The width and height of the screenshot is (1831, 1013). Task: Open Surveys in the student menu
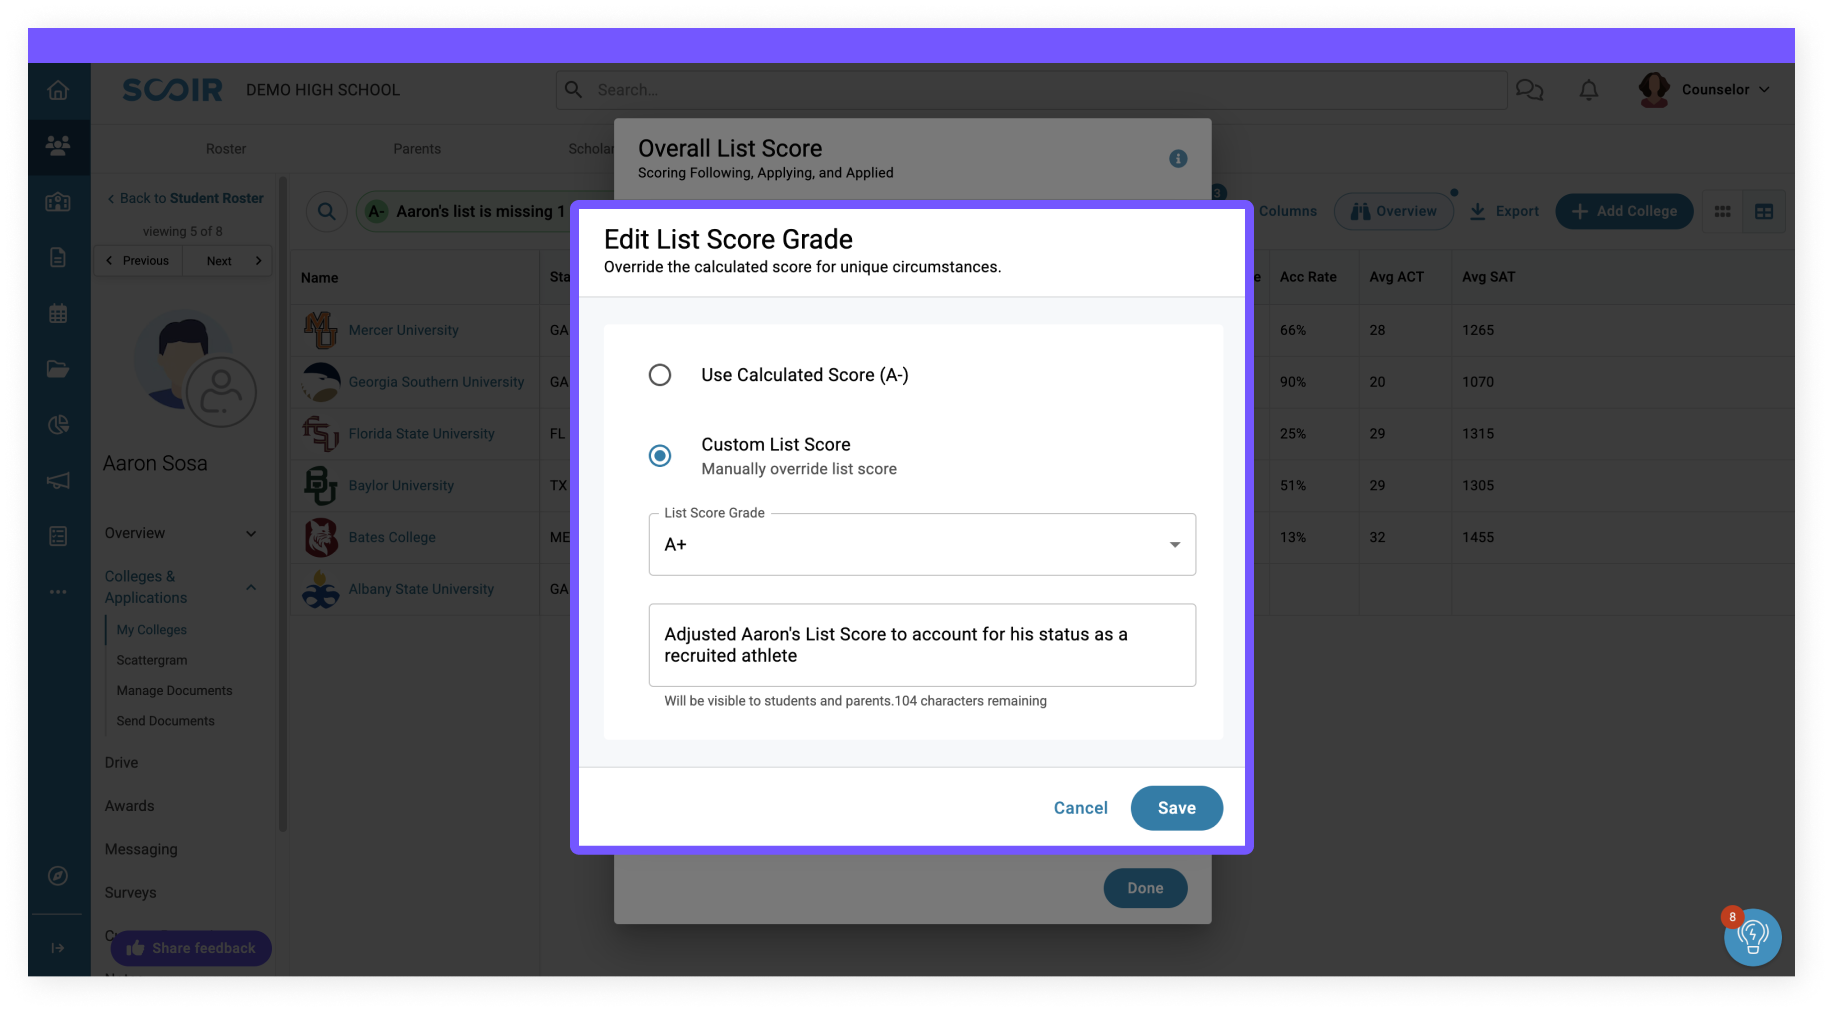[131, 893]
